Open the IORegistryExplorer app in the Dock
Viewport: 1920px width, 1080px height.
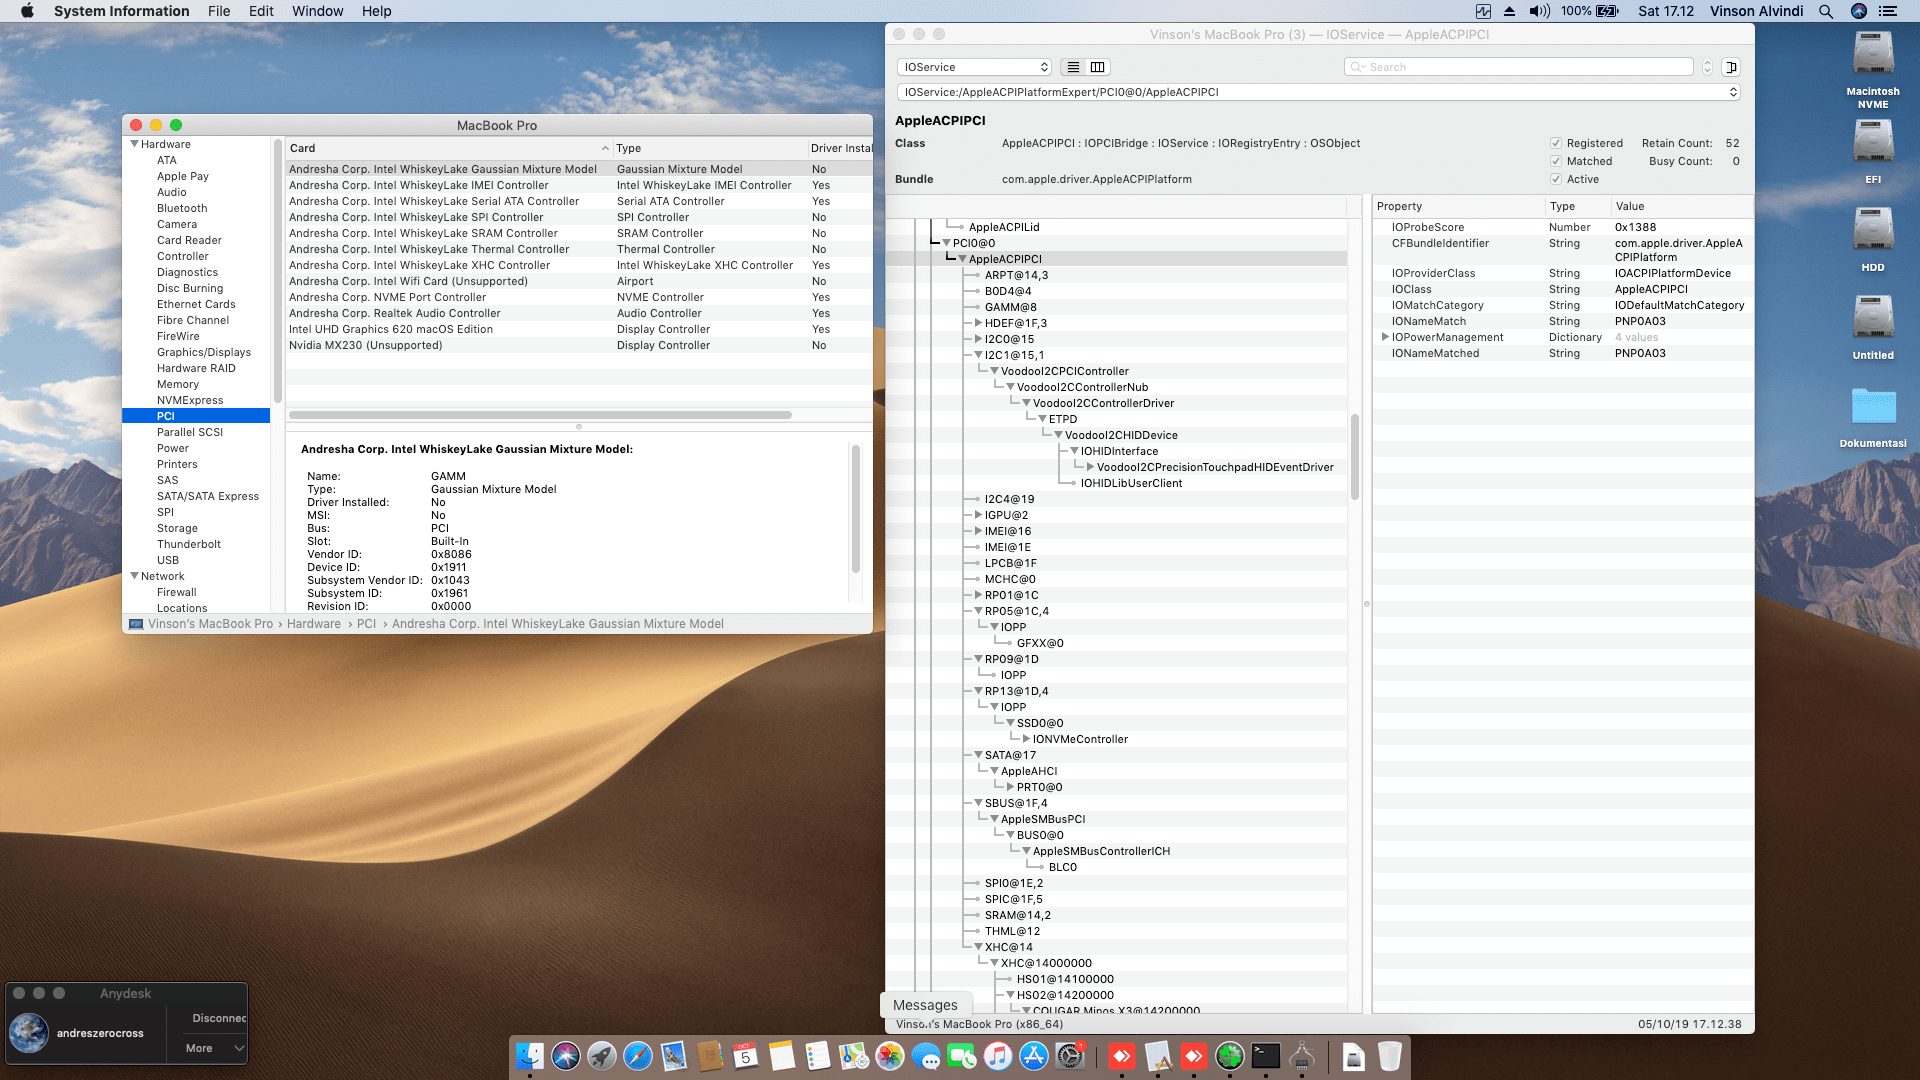[x=1300, y=1057]
